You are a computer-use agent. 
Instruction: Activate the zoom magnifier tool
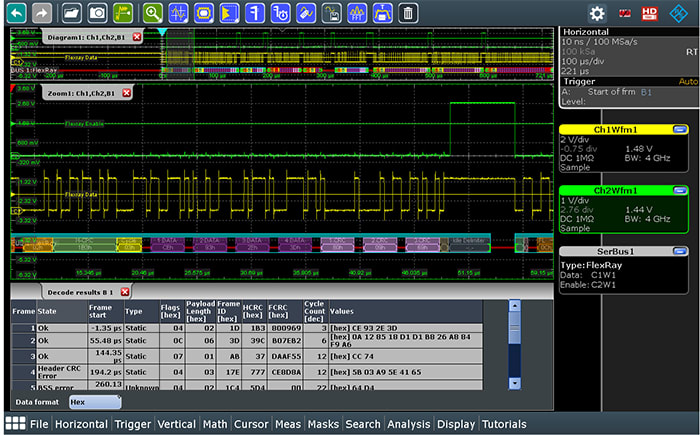pos(152,13)
